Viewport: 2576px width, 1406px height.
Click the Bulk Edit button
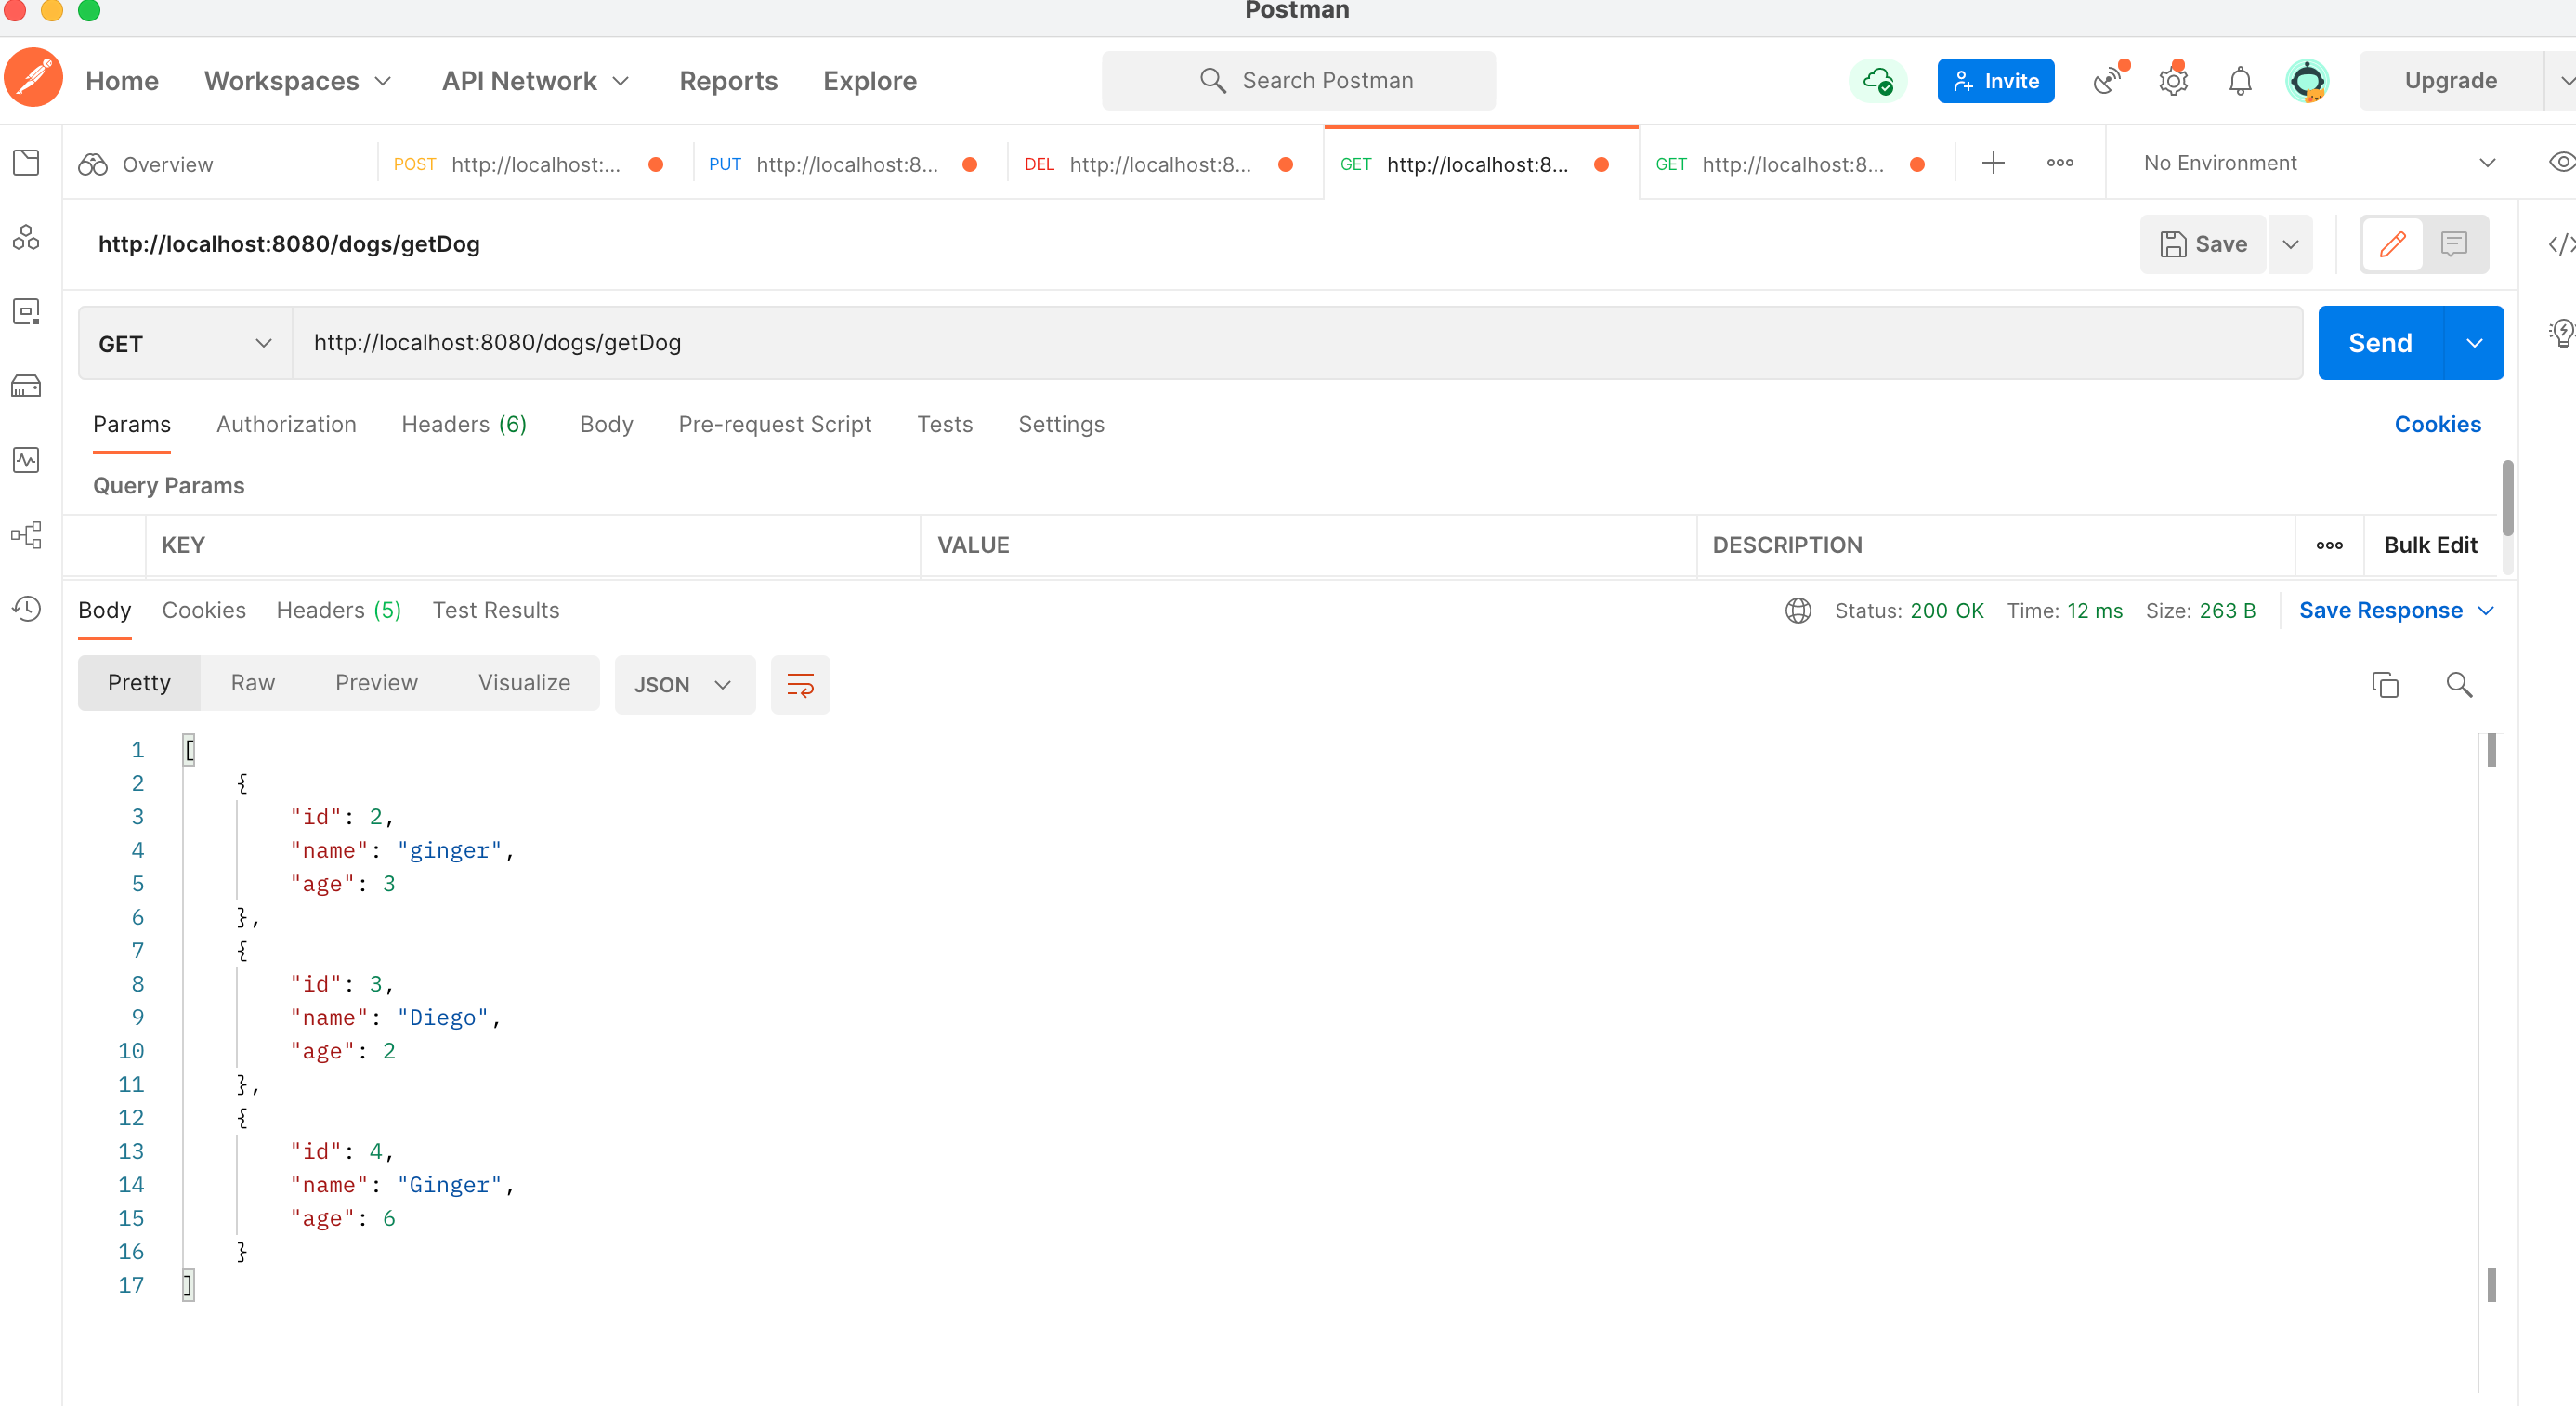[2430, 545]
